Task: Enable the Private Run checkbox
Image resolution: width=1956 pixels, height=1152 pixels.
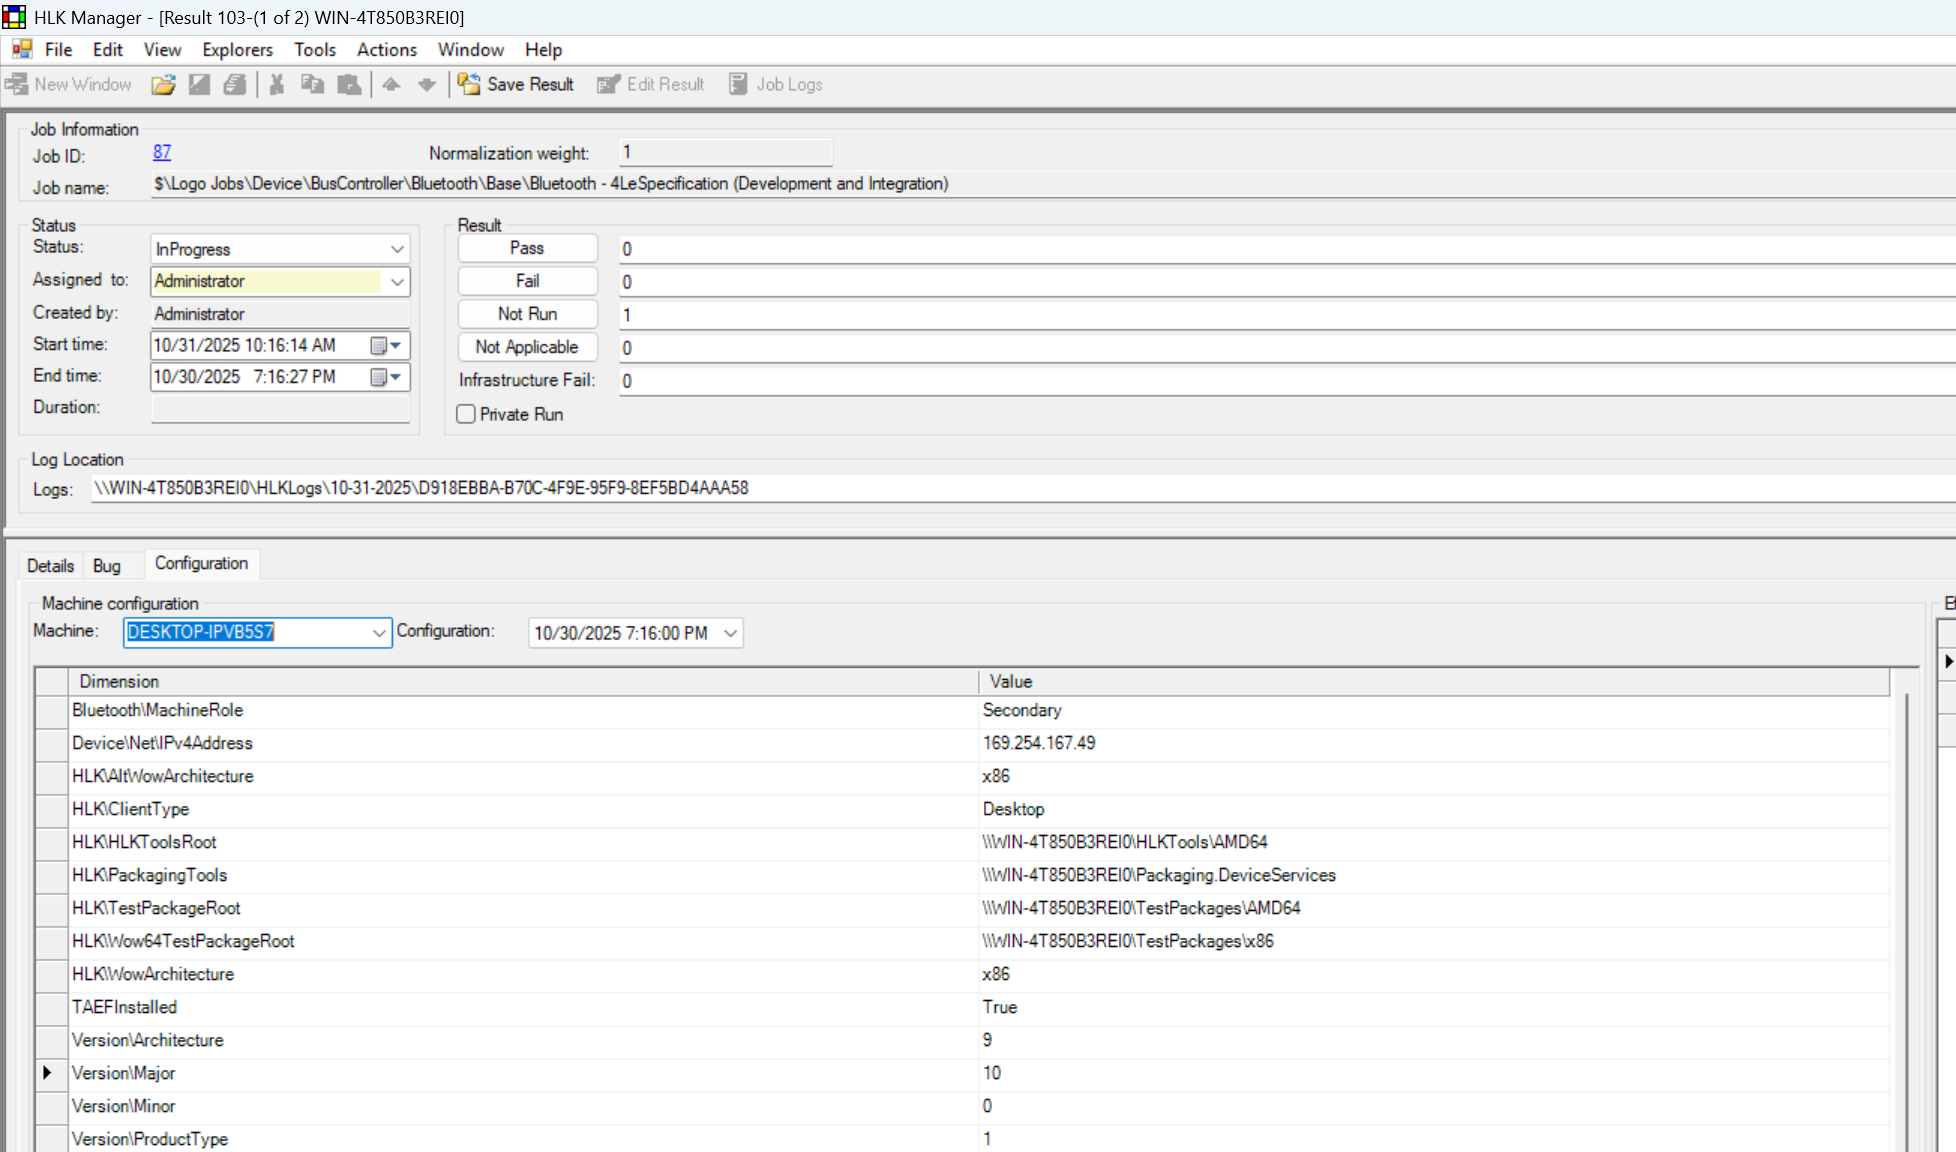Action: click(466, 414)
